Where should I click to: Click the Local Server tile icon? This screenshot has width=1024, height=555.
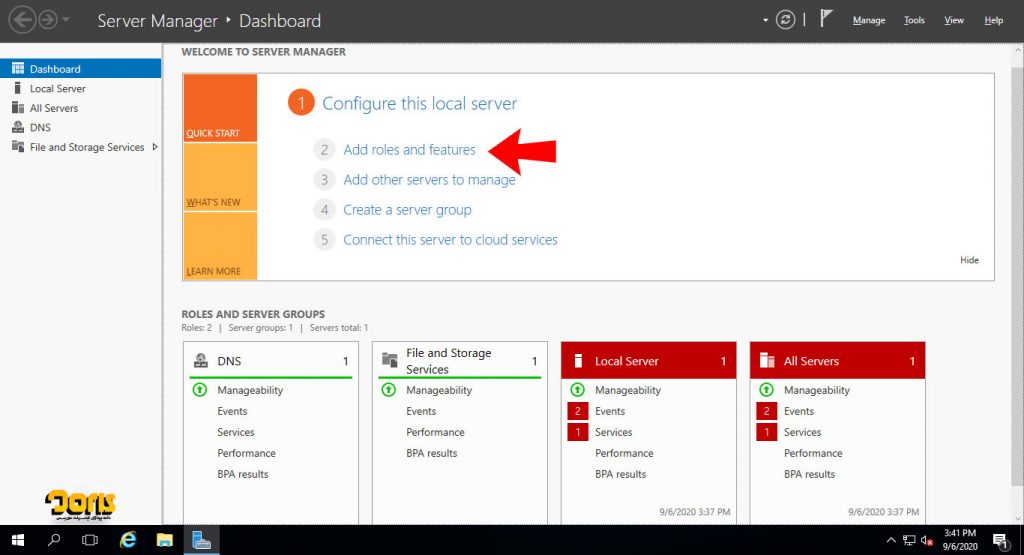577,361
